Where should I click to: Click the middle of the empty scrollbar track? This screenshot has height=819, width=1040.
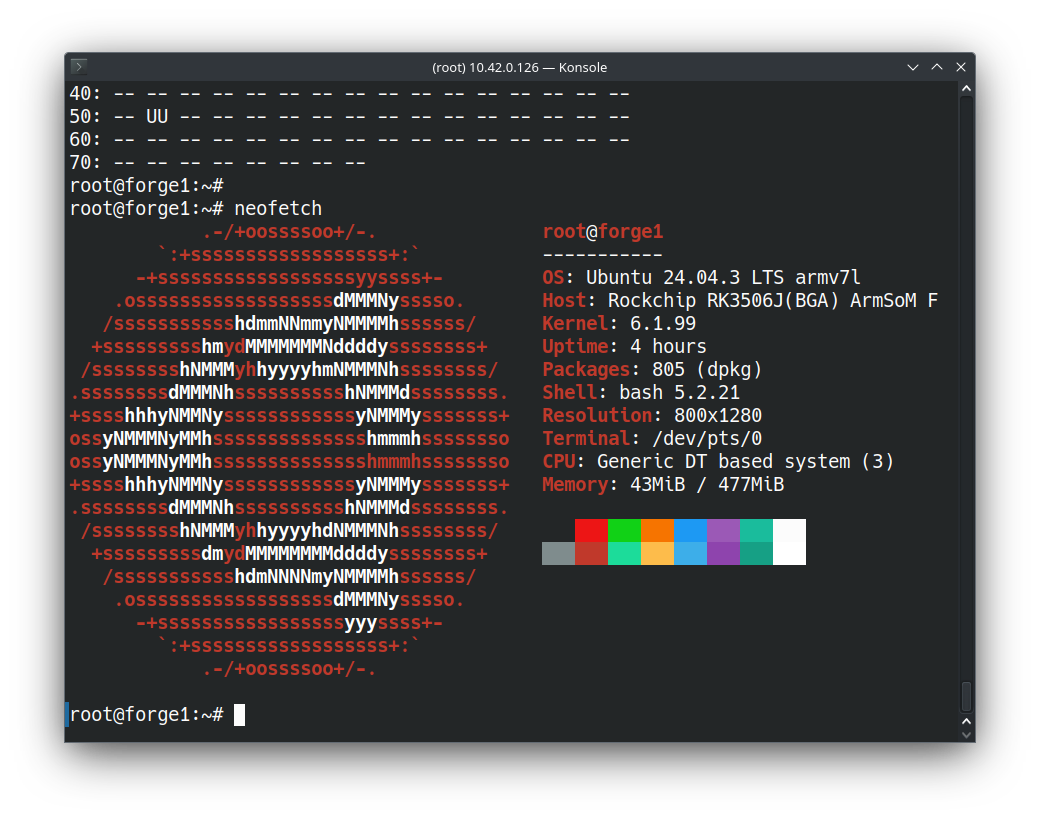tap(966, 390)
